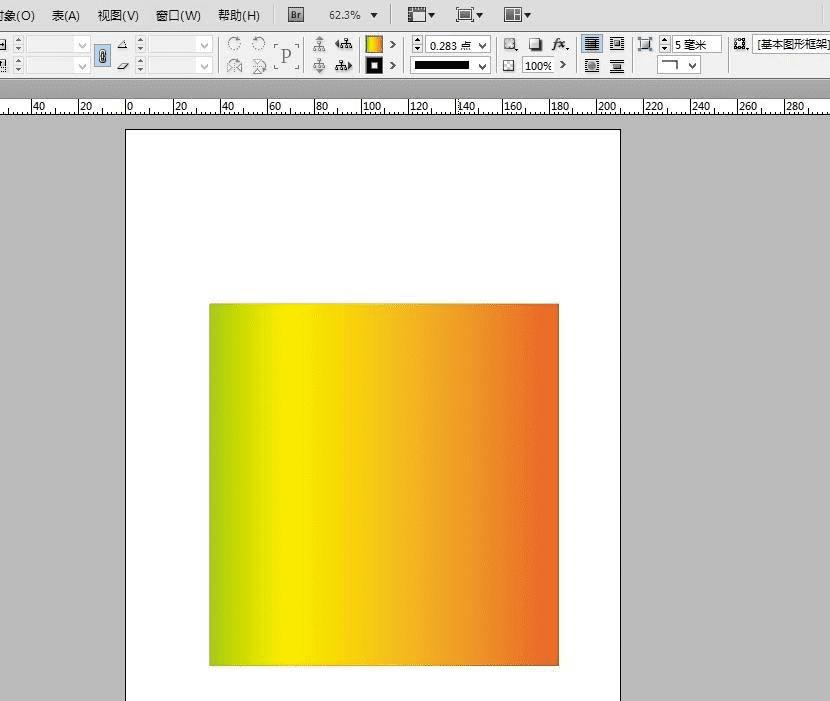Click the 5 毫米 corner size field
The image size is (830, 701).
coord(697,45)
